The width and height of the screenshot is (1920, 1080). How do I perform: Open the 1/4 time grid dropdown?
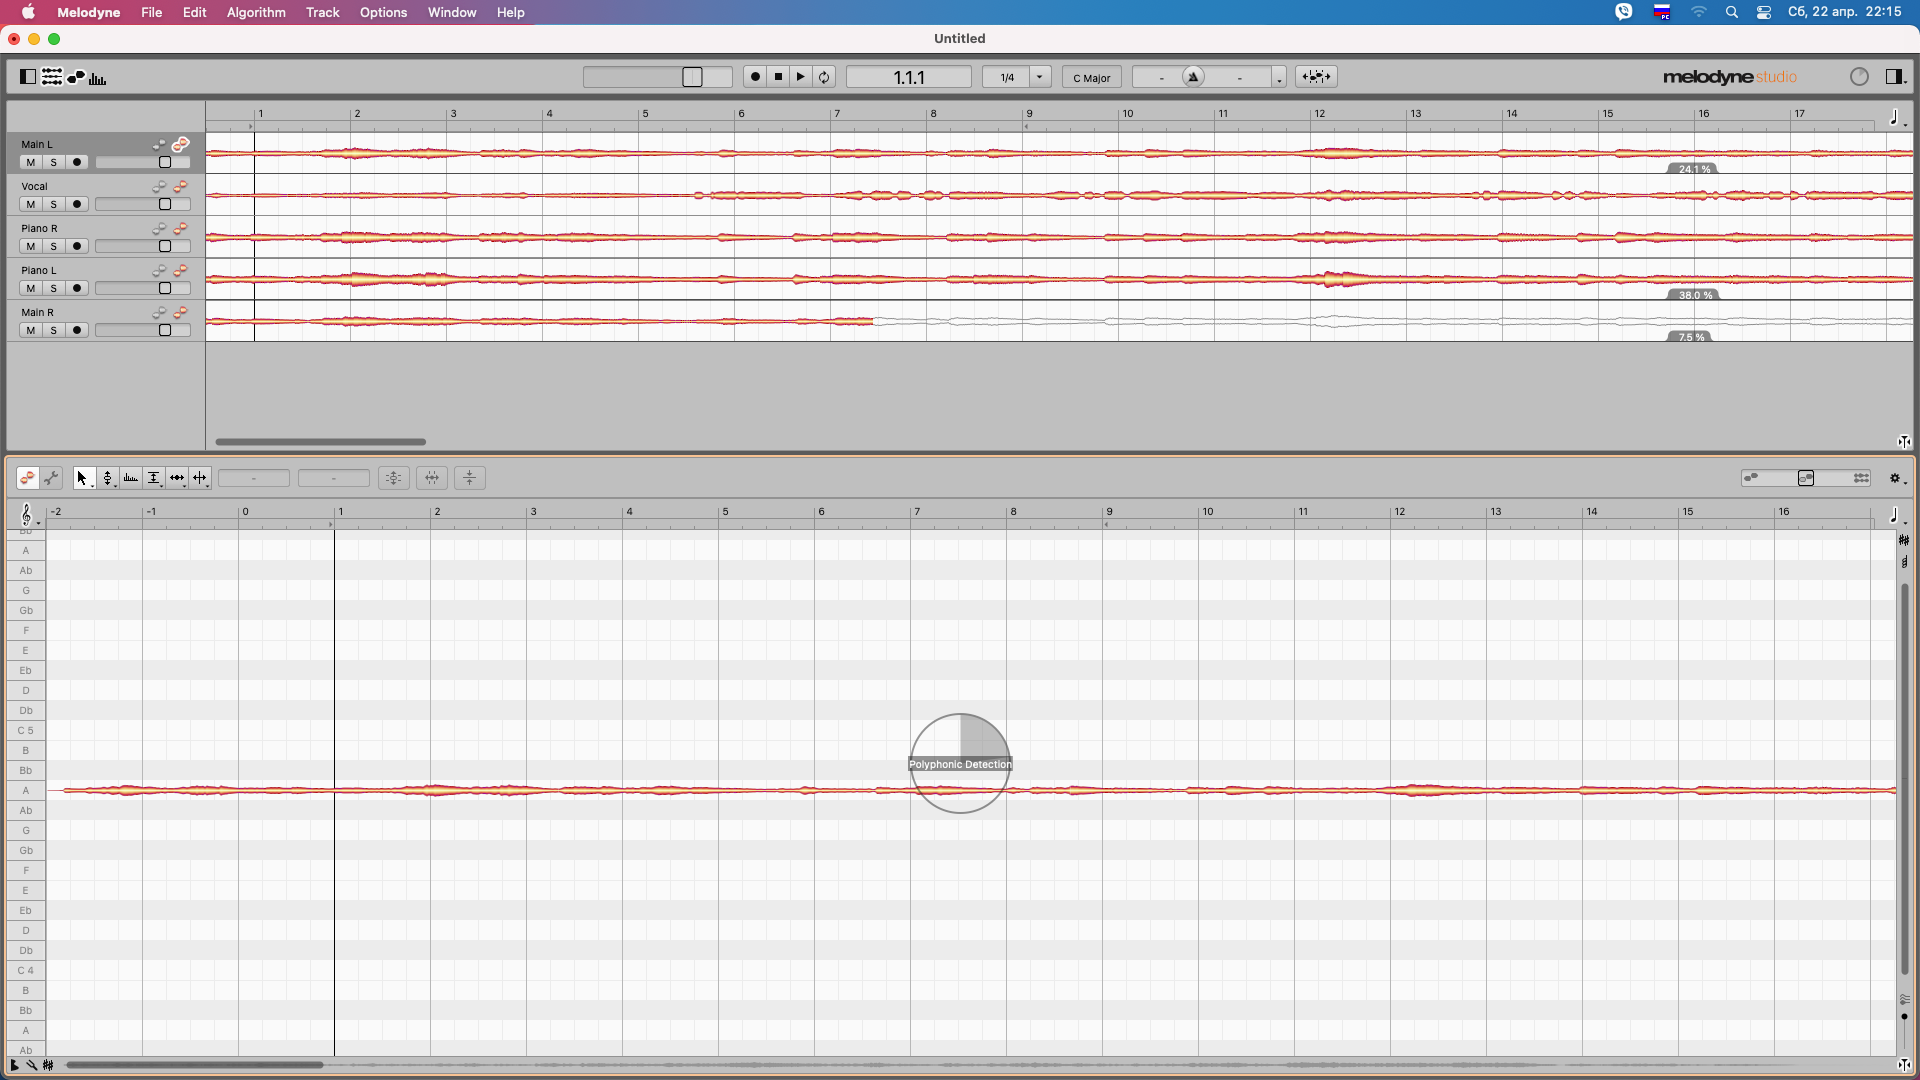click(1040, 77)
